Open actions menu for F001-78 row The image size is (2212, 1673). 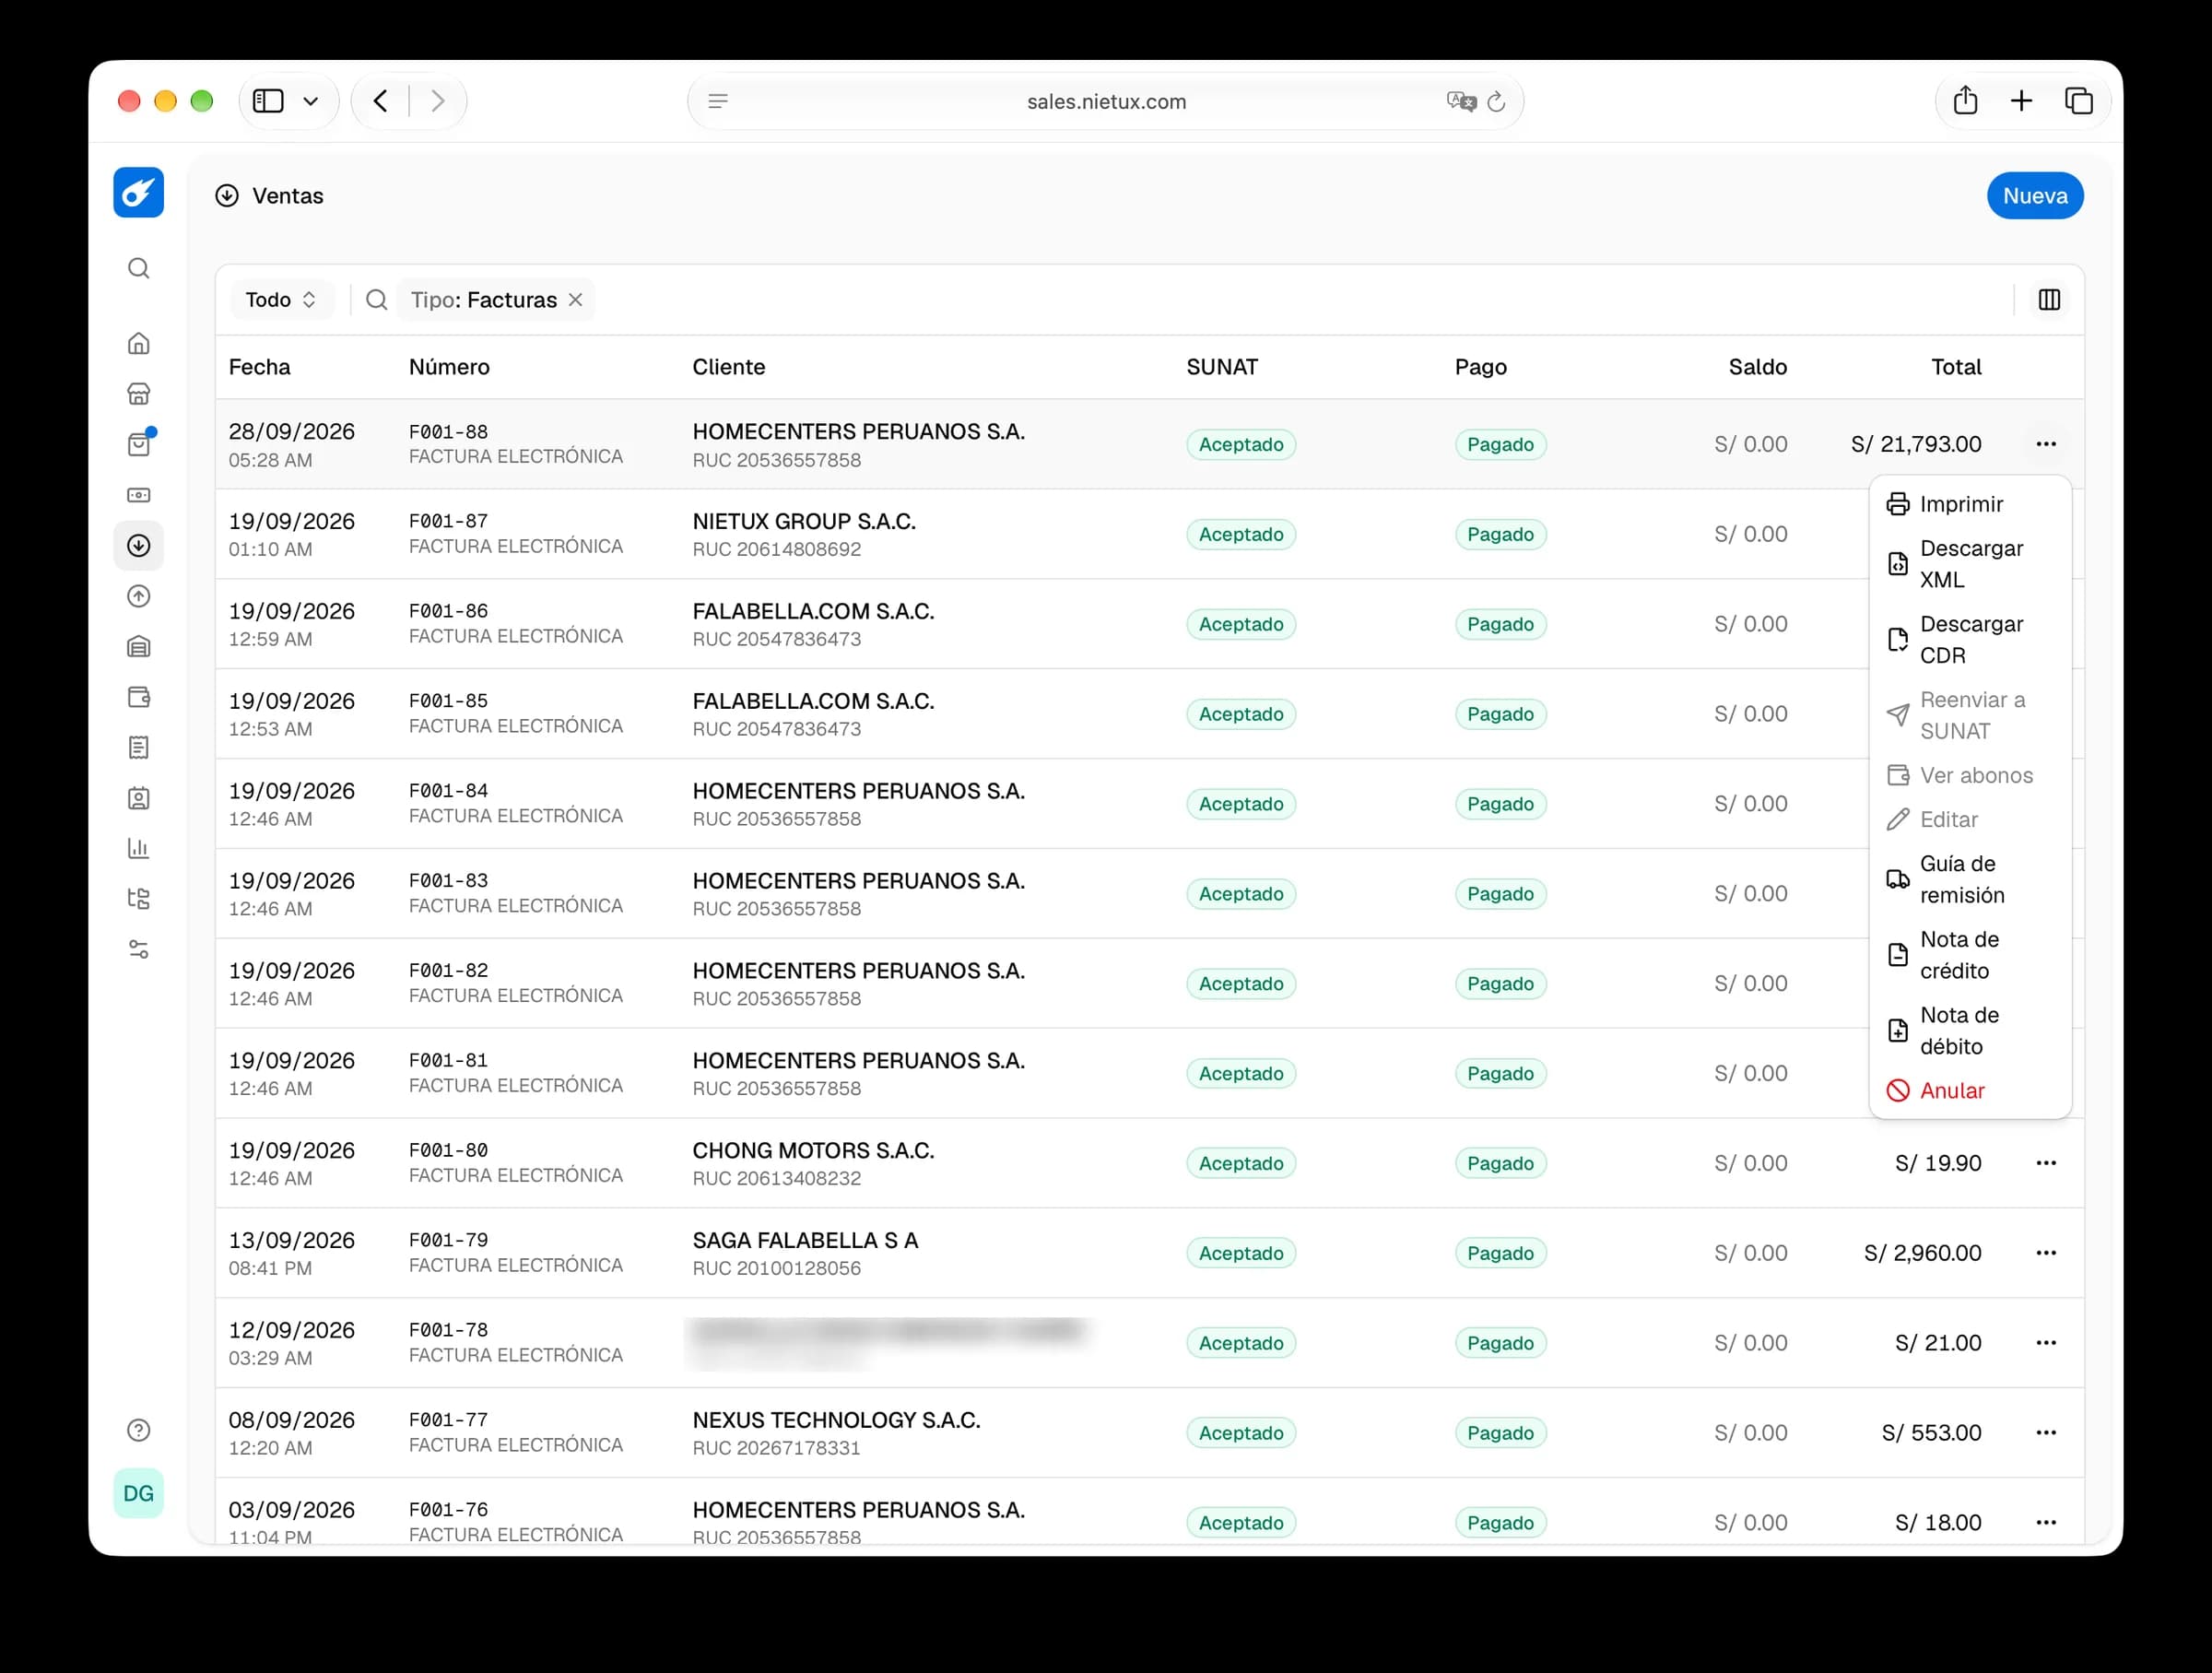coord(2046,1343)
